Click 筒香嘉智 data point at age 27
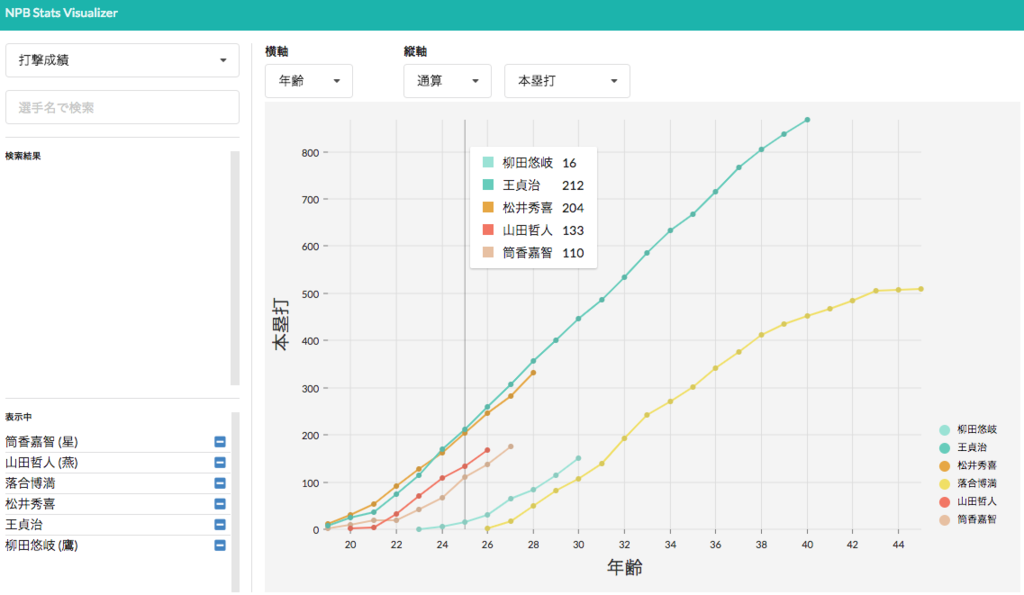 (511, 447)
